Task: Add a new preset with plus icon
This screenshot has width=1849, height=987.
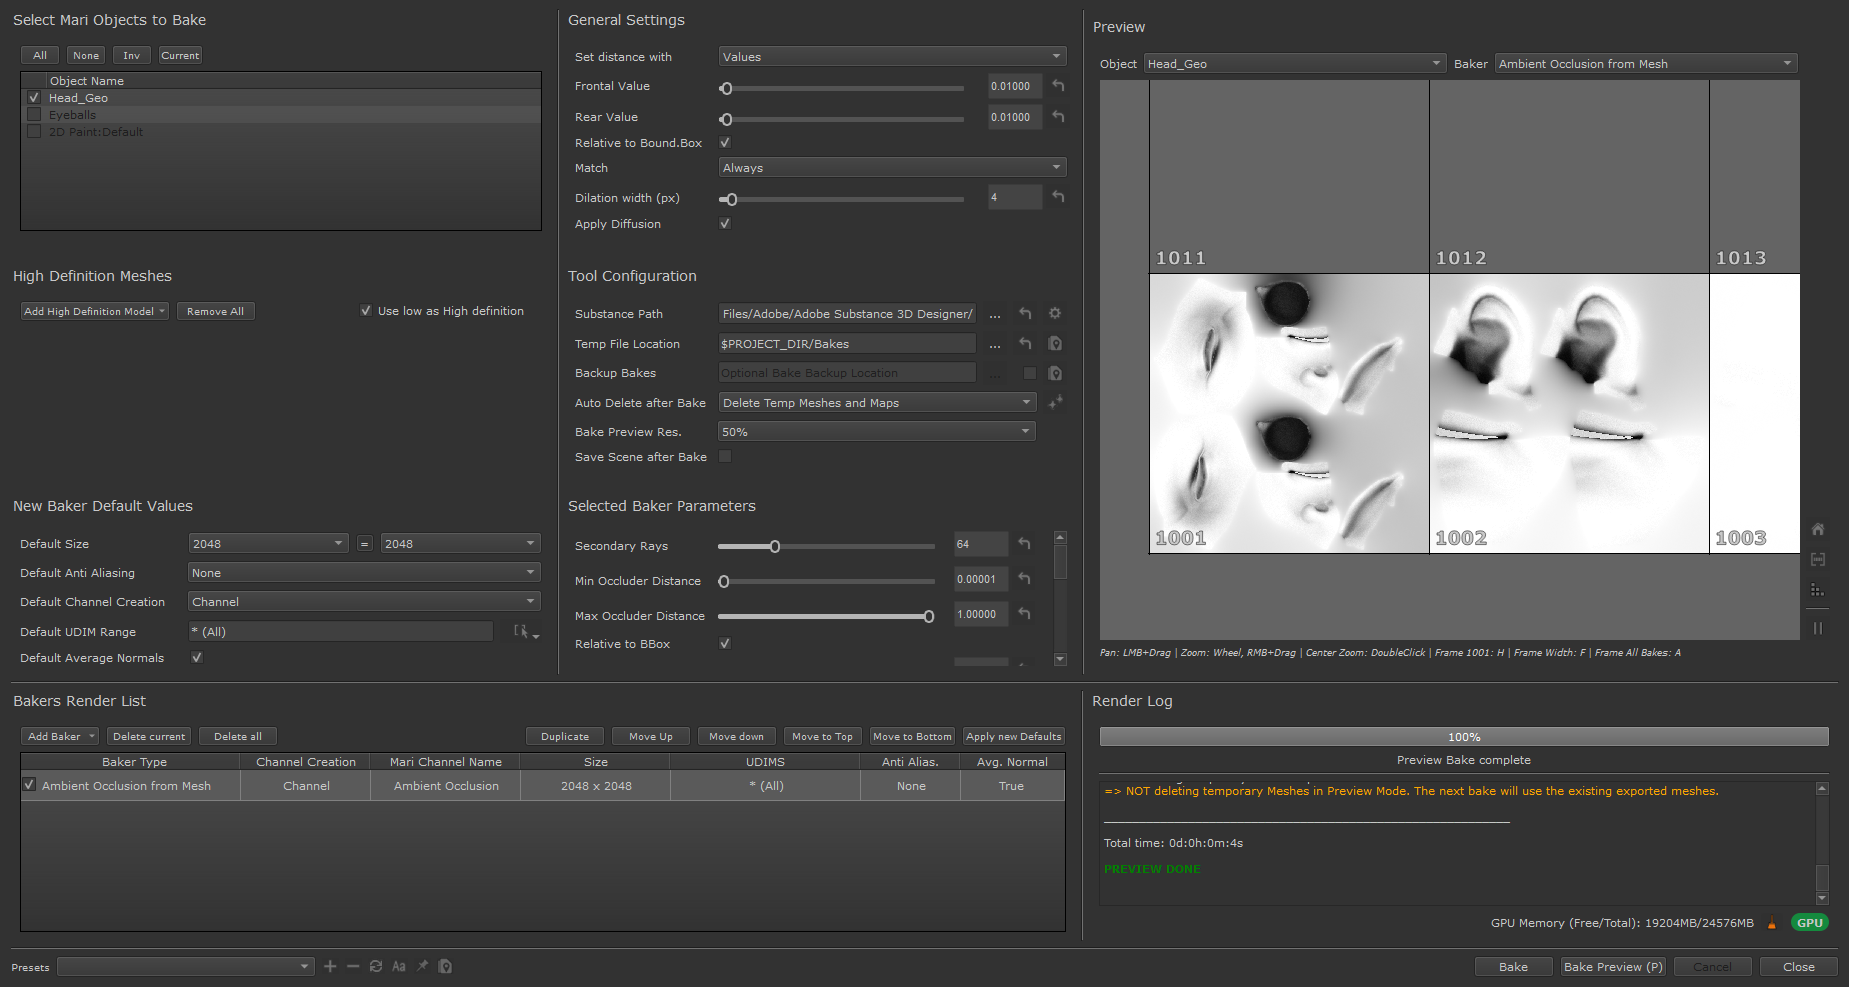Action: (x=330, y=966)
